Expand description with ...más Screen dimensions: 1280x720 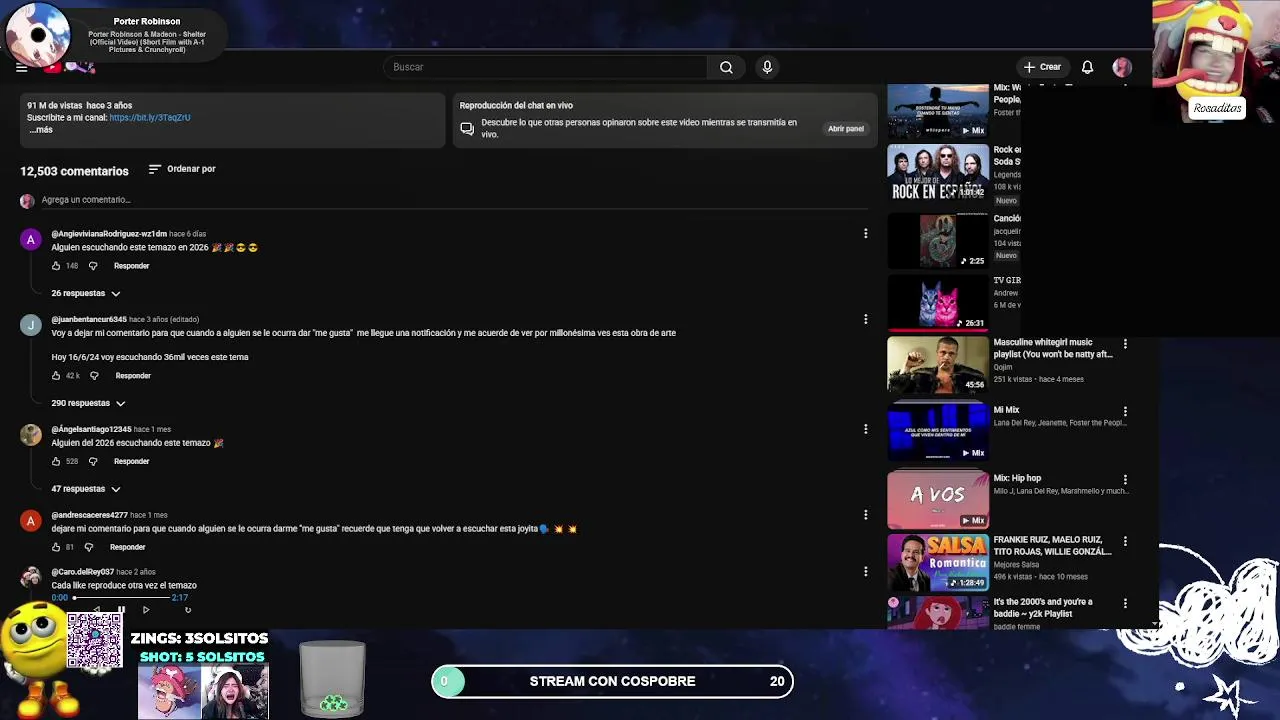pyautogui.click(x=40, y=130)
